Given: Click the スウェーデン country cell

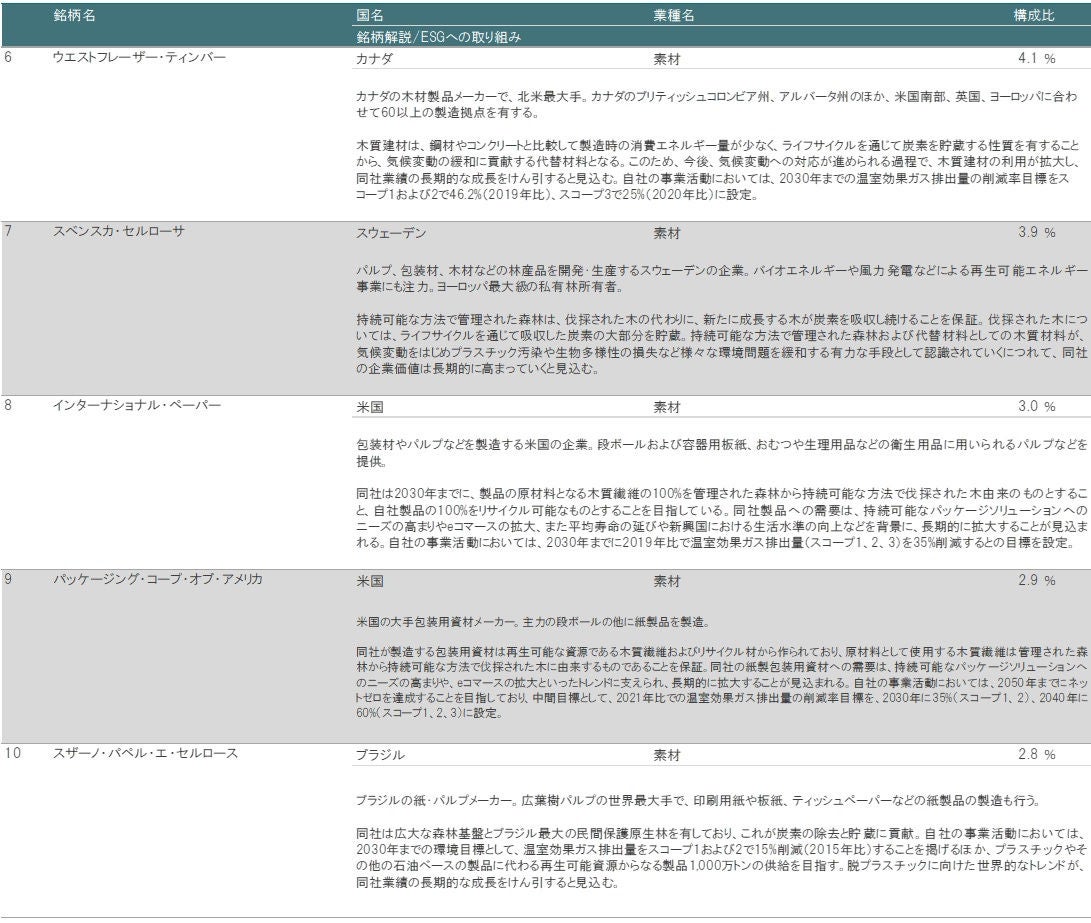Looking at the screenshot, I should point(391,233).
